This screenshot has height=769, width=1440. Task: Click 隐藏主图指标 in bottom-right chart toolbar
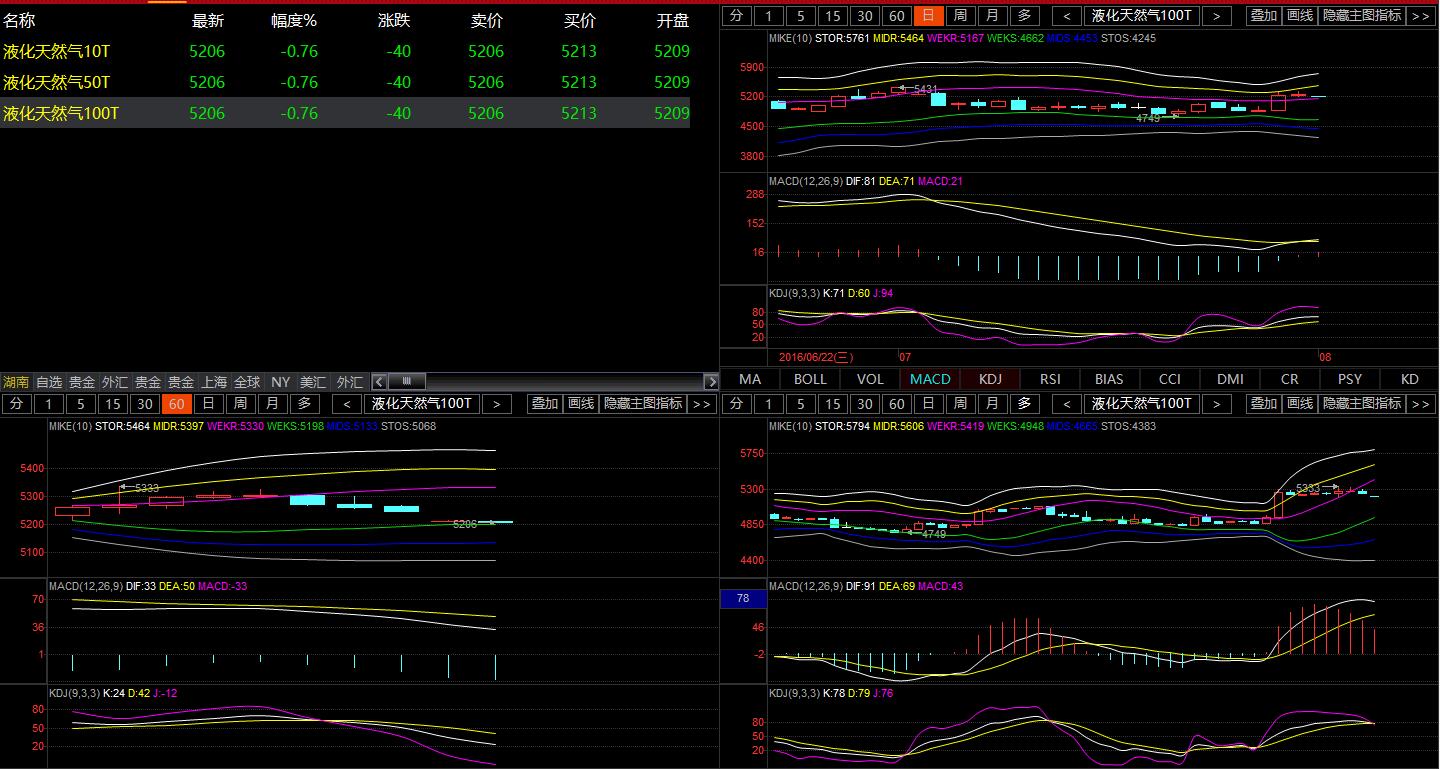1362,403
